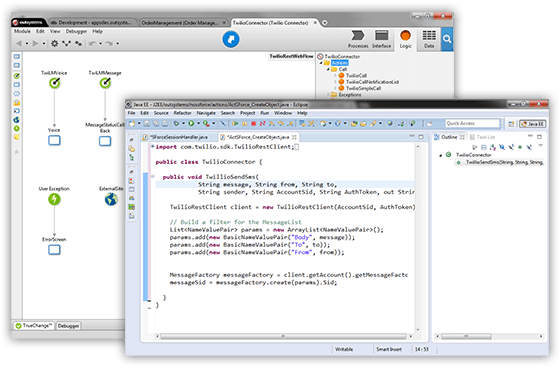This screenshot has width=560, height=368.
Task: Expand the folded import block in editor
Action: tap(152, 146)
